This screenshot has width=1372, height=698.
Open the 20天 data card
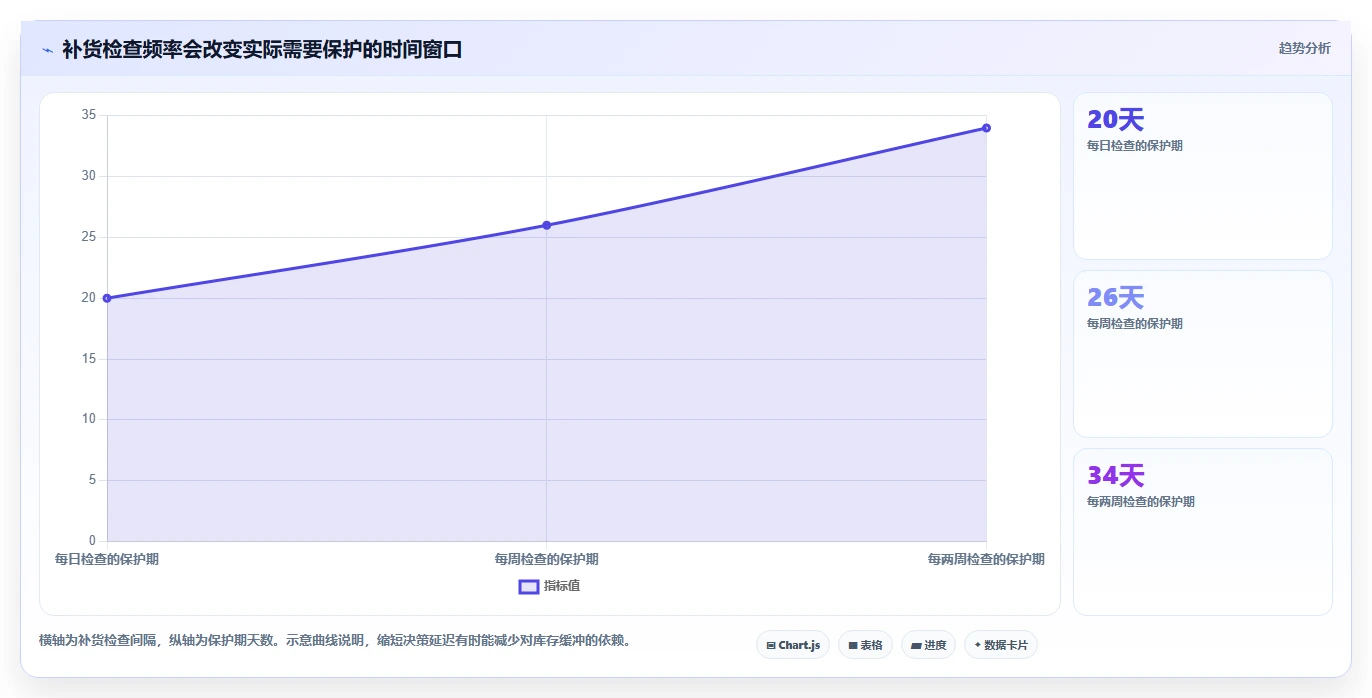(x=1202, y=176)
